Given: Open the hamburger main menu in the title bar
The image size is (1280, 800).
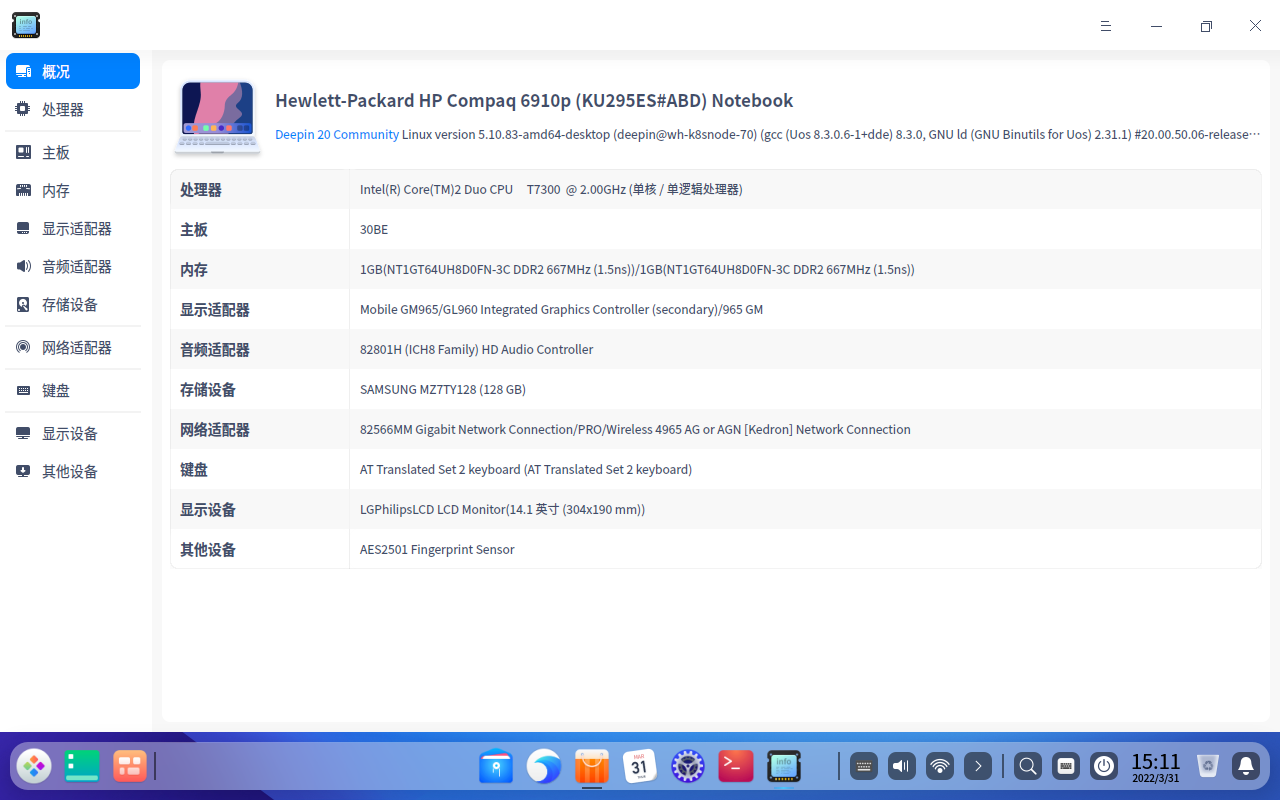Looking at the screenshot, I should coord(1106,26).
